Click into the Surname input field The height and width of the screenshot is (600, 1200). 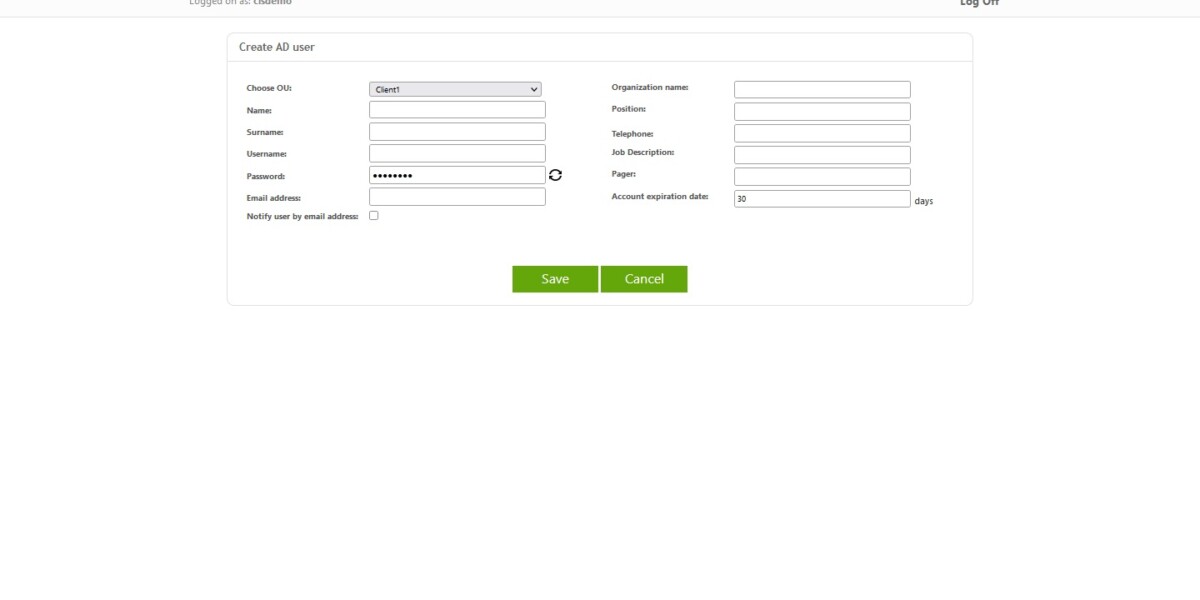click(456, 131)
